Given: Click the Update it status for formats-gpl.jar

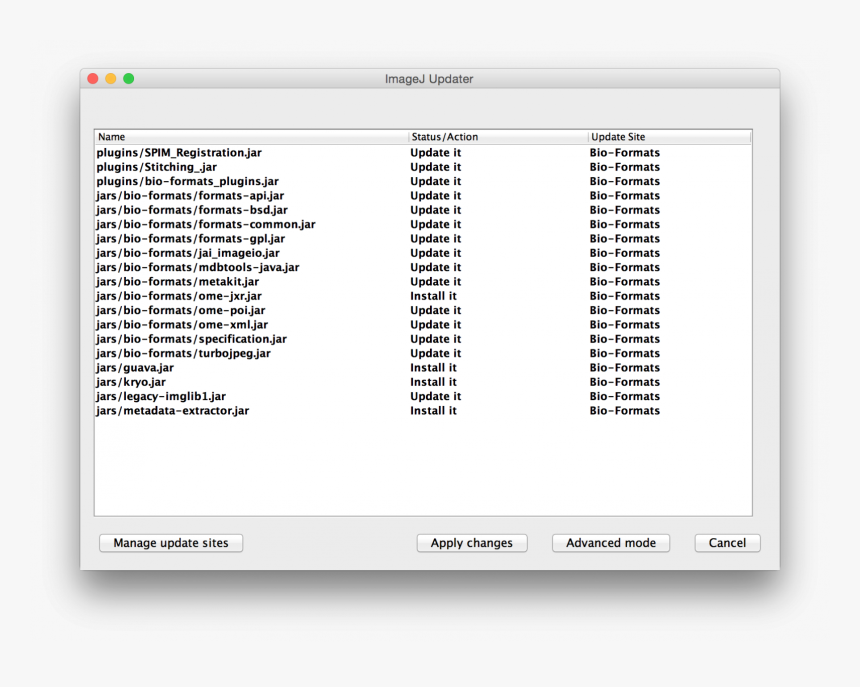Looking at the screenshot, I should [x=435, y=238].
